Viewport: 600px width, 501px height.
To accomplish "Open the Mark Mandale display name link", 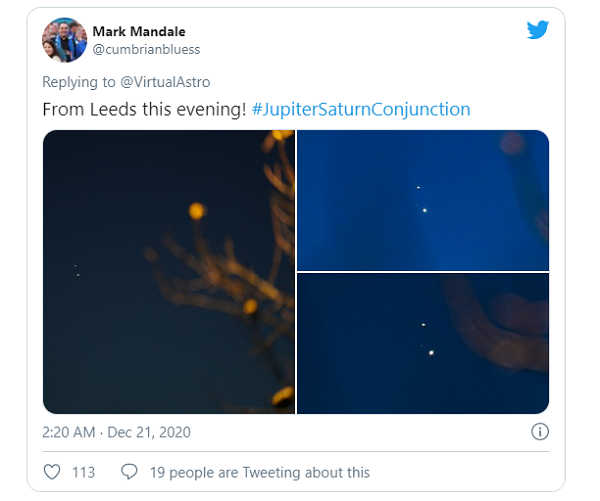I will pyautogui.click(x=139, y=30).
